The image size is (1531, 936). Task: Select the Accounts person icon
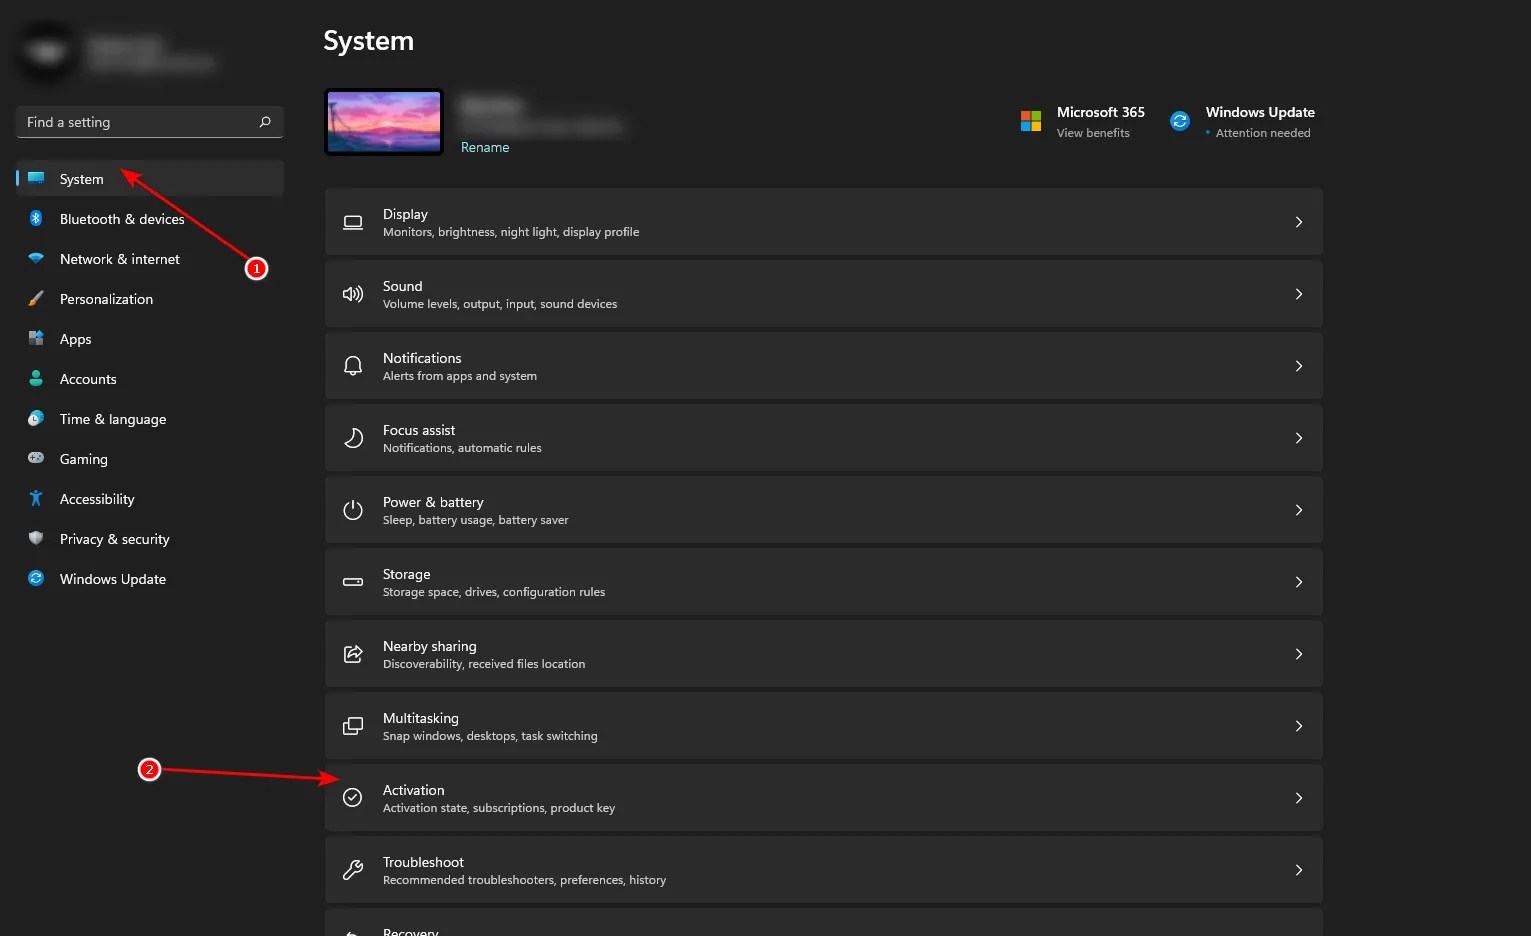36,378
